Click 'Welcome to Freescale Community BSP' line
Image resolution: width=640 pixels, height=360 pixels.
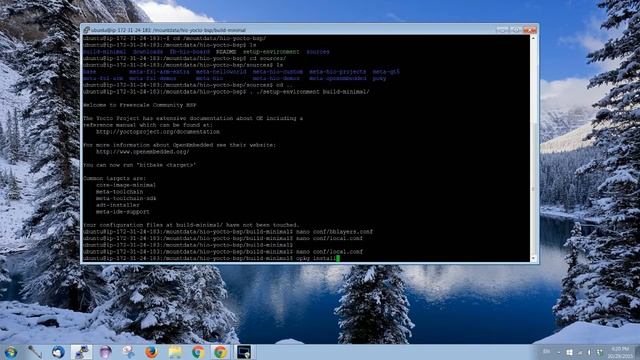140,105
